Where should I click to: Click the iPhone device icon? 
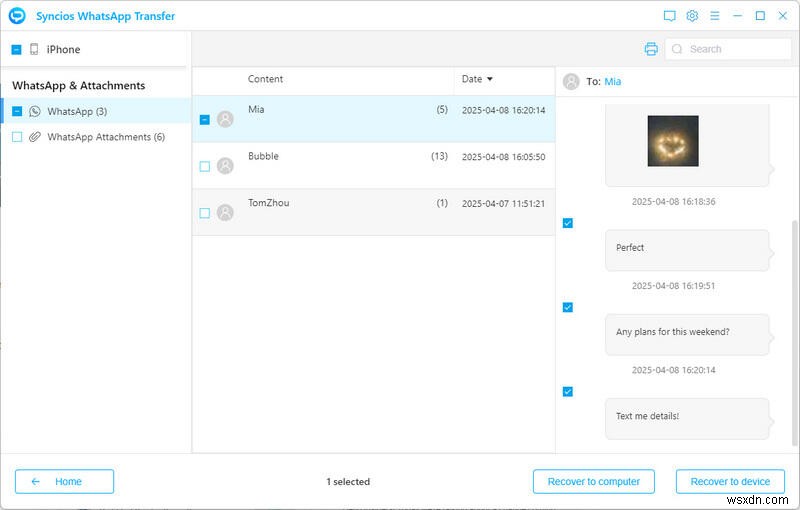coord(34,49)
